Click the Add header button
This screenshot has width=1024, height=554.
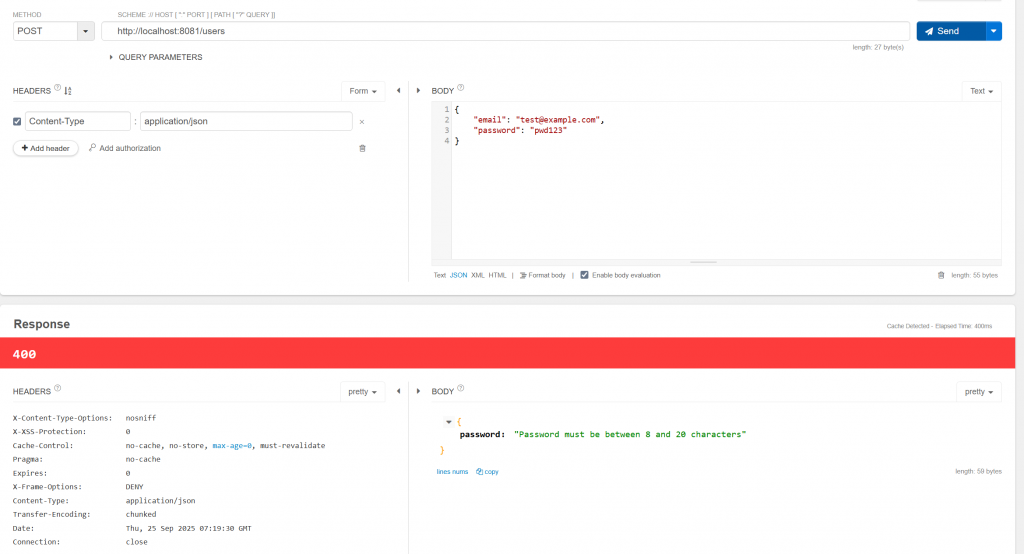click(46, 148)
